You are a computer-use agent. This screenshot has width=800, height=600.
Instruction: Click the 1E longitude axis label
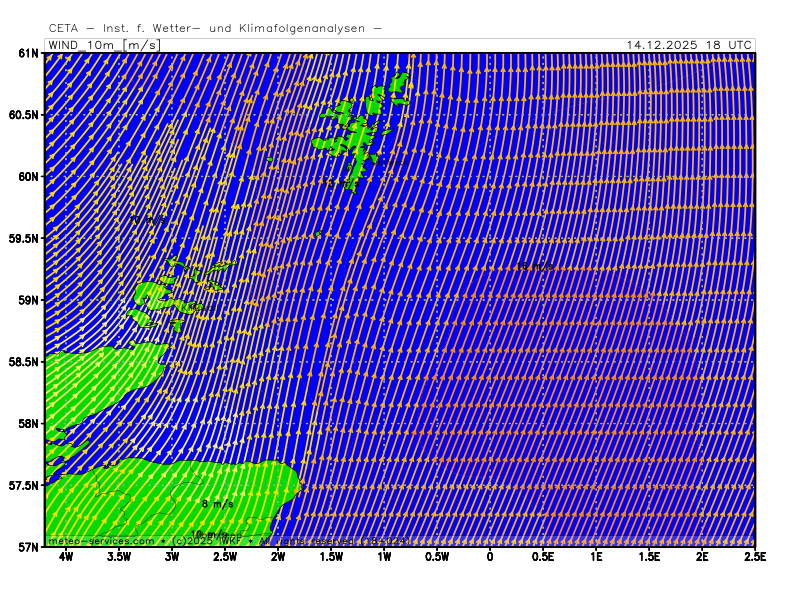tap(596, 556)
